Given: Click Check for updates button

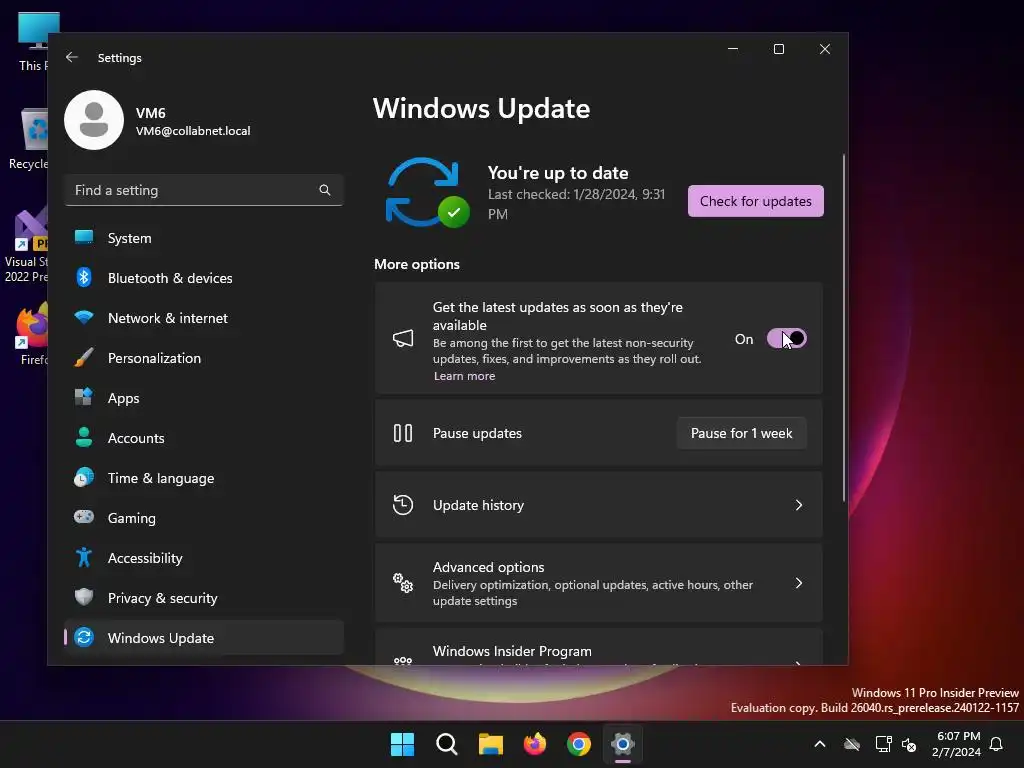Looking at the screenshot, I should tap(756, 200).
